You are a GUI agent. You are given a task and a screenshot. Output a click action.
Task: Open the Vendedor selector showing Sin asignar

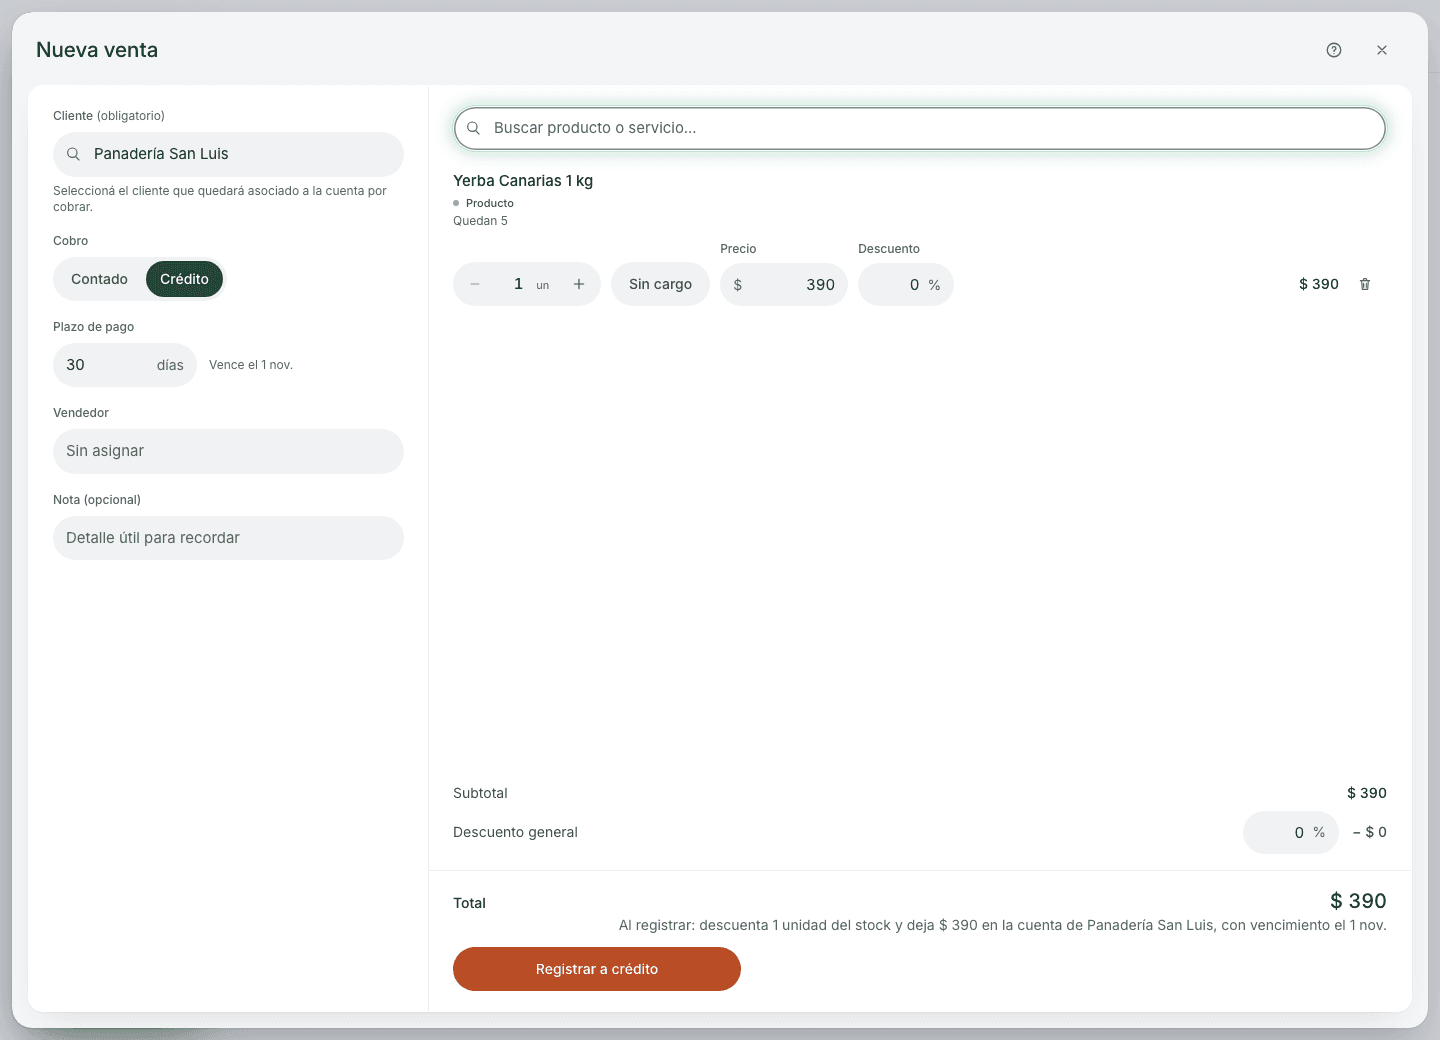(228, 451)
